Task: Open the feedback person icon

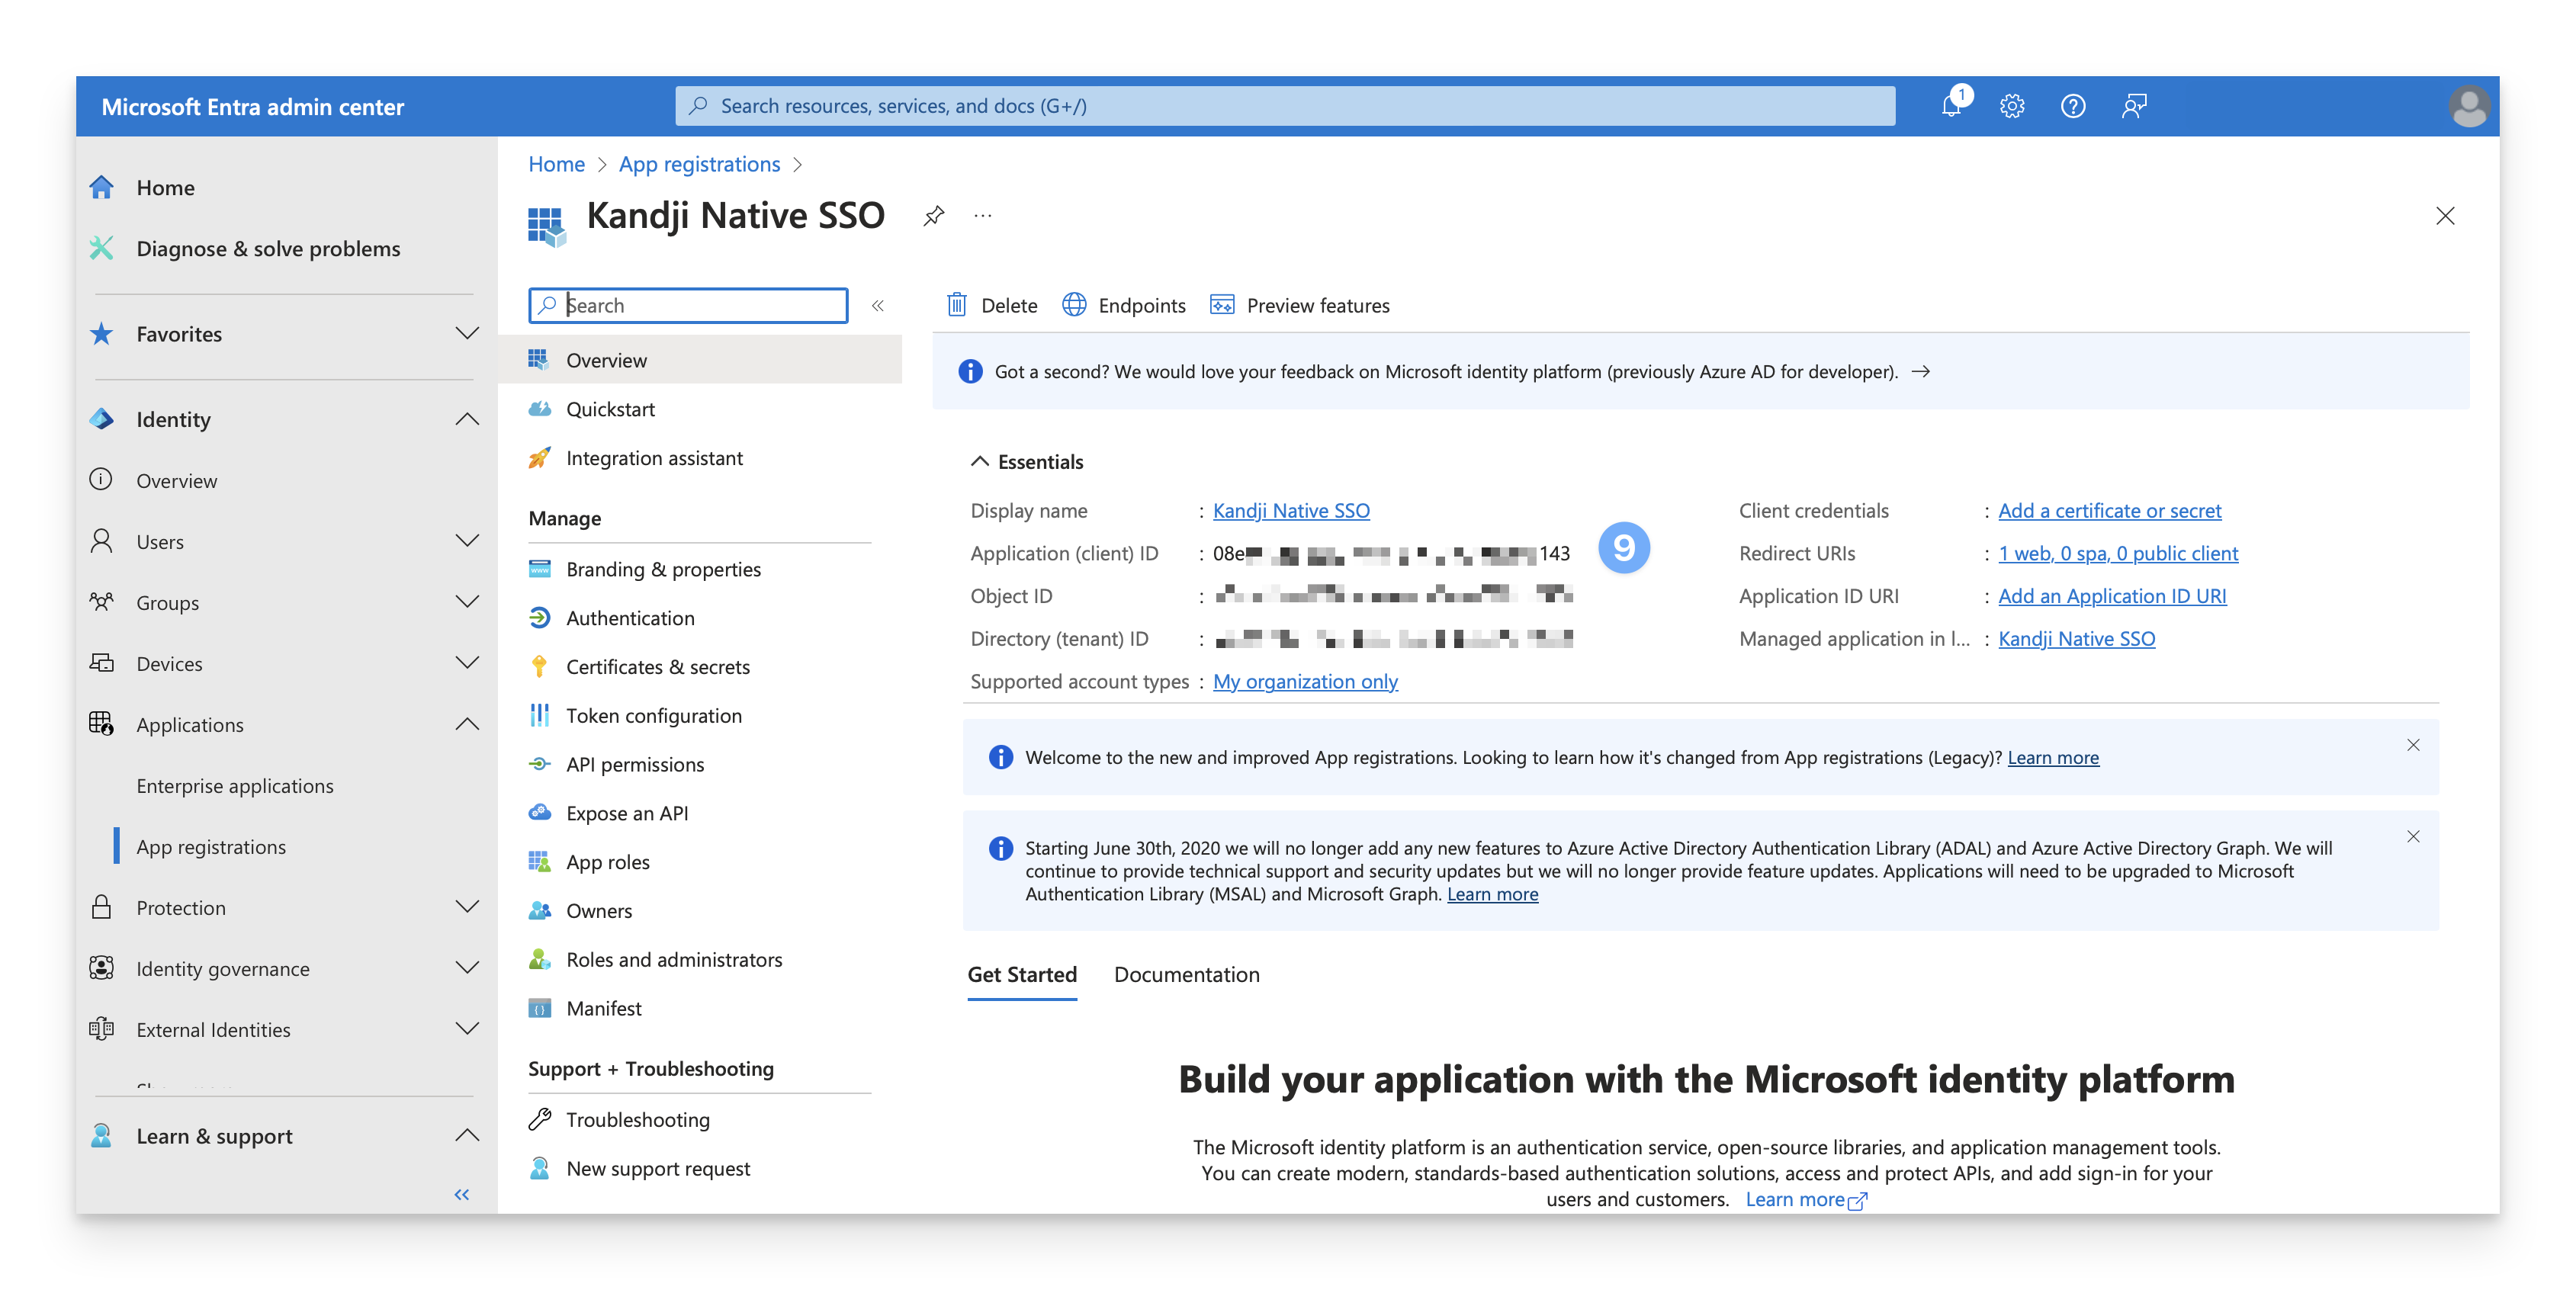Action: [2134, 106]
